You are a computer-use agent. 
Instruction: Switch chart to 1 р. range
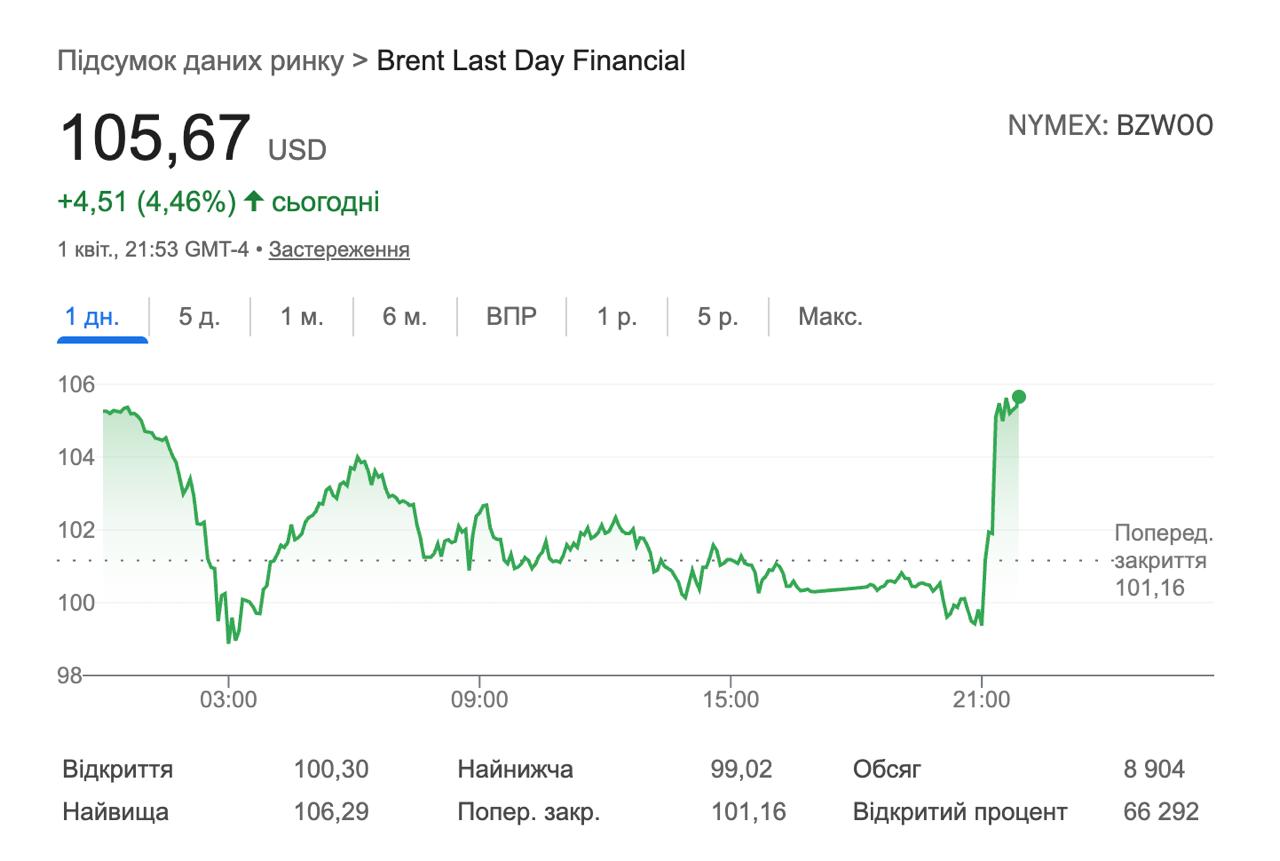click(x=617, y=317)
